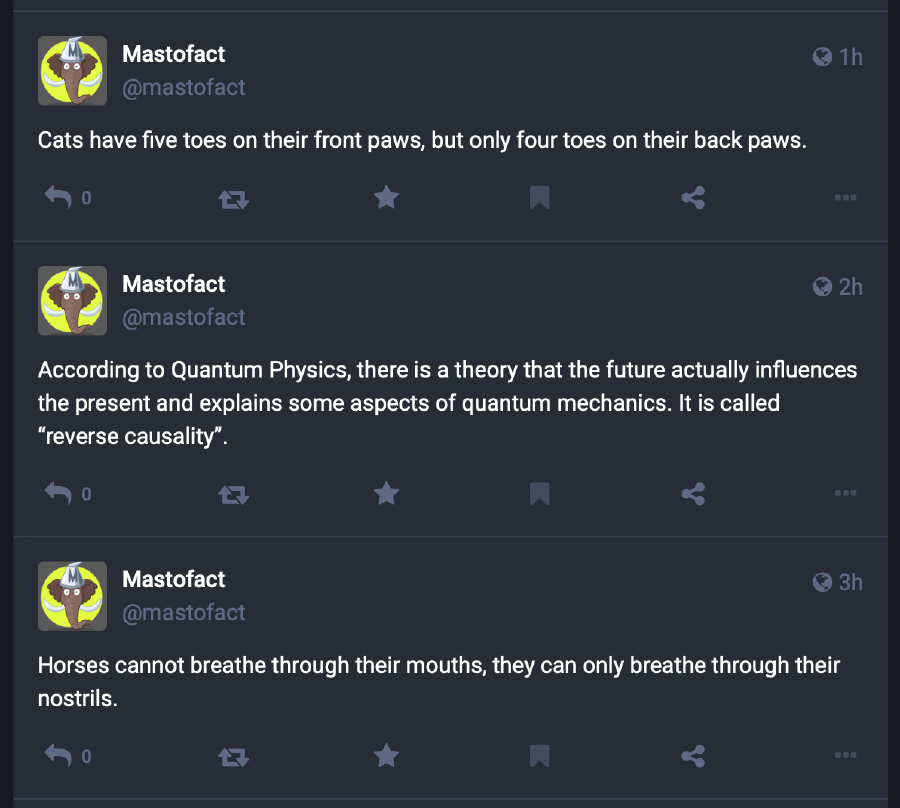The width and height of the screenshot is (900, 808).
Task: Open Mastofact profile from the 1h post
Action: coord(173,55)
